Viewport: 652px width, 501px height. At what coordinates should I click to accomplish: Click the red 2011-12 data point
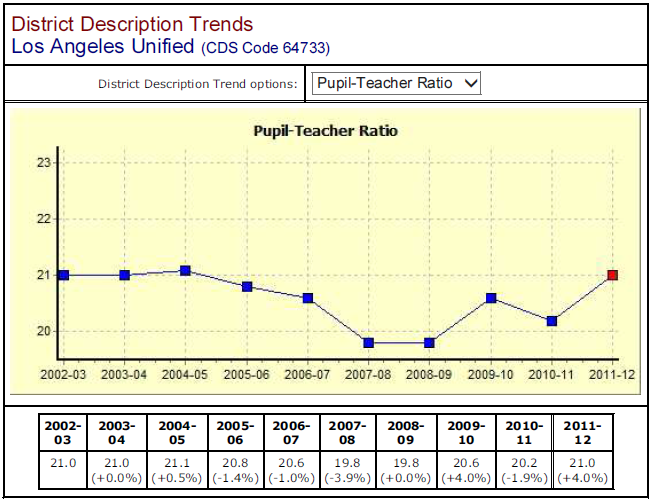point(613,275)
